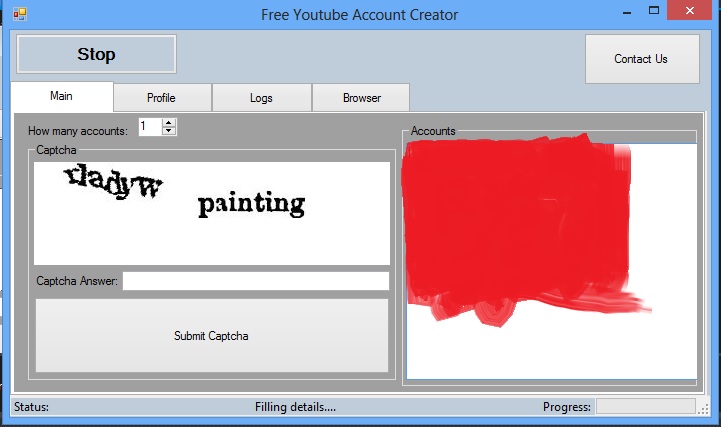
Task: Open the Logs tab
Action: (x=261, y=97)
